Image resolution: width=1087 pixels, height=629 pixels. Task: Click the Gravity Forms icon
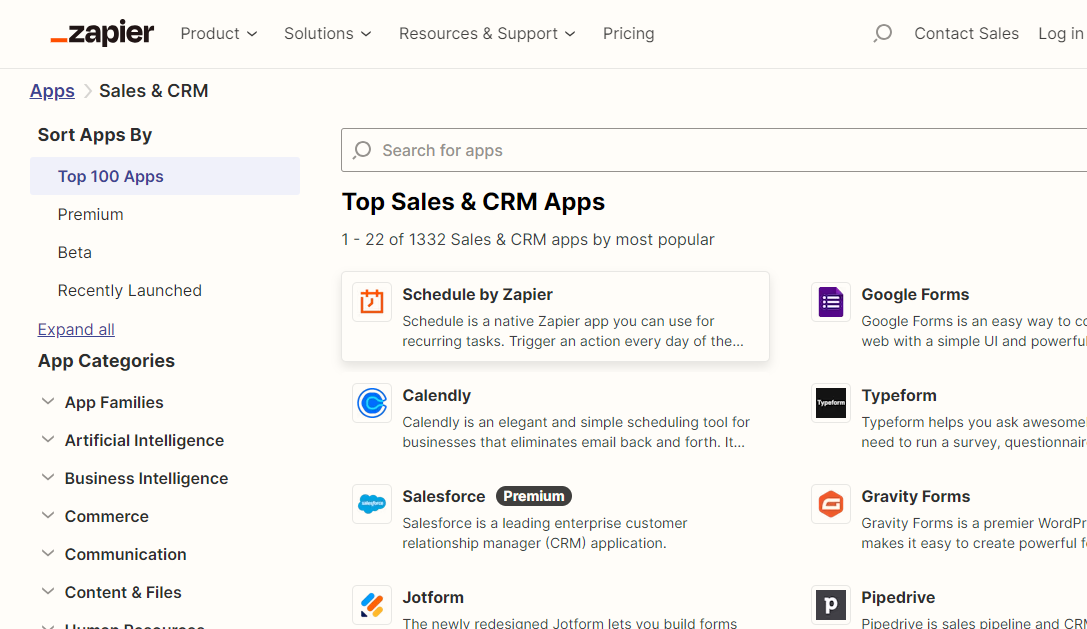(831, 504)
